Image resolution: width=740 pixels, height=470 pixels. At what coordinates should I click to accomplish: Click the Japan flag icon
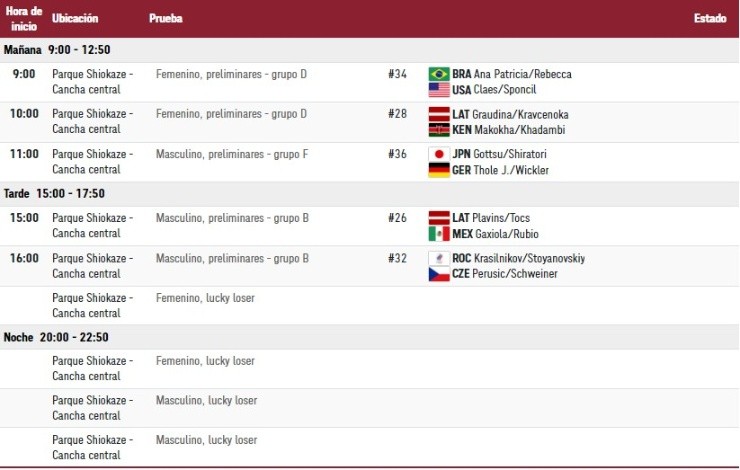tap(439, 154)
